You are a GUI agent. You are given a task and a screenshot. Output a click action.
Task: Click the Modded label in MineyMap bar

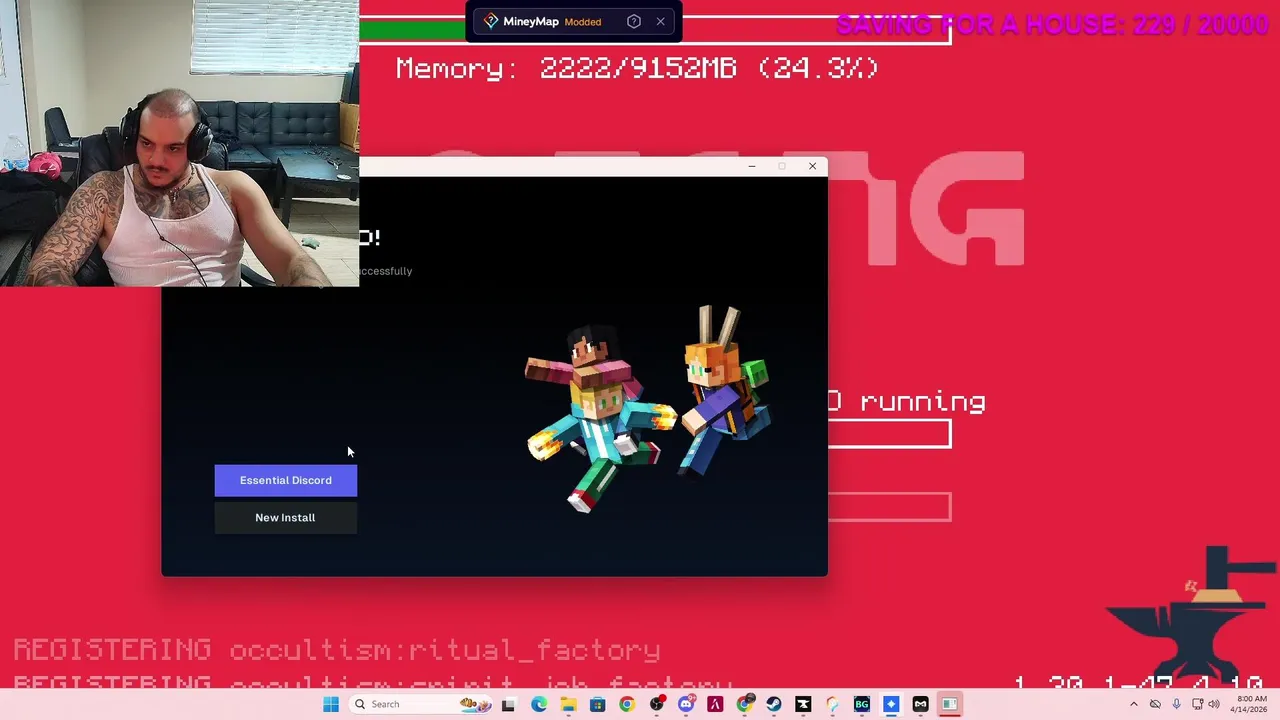pos(582,22)
